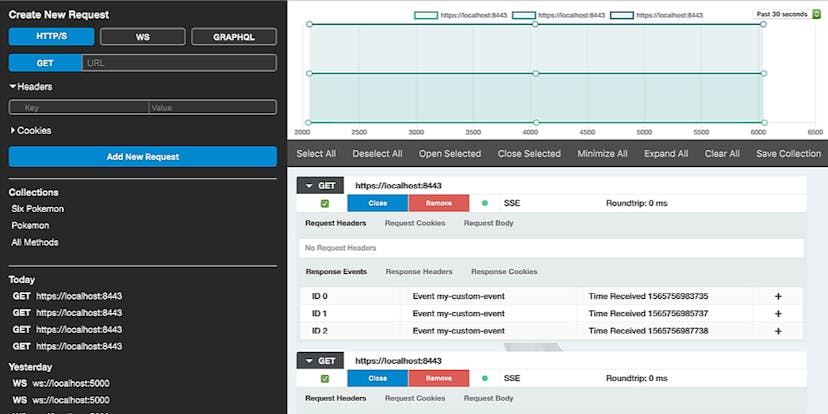
Task: Click the 'No Request Headers' text
Action: [x=341, y=248]
